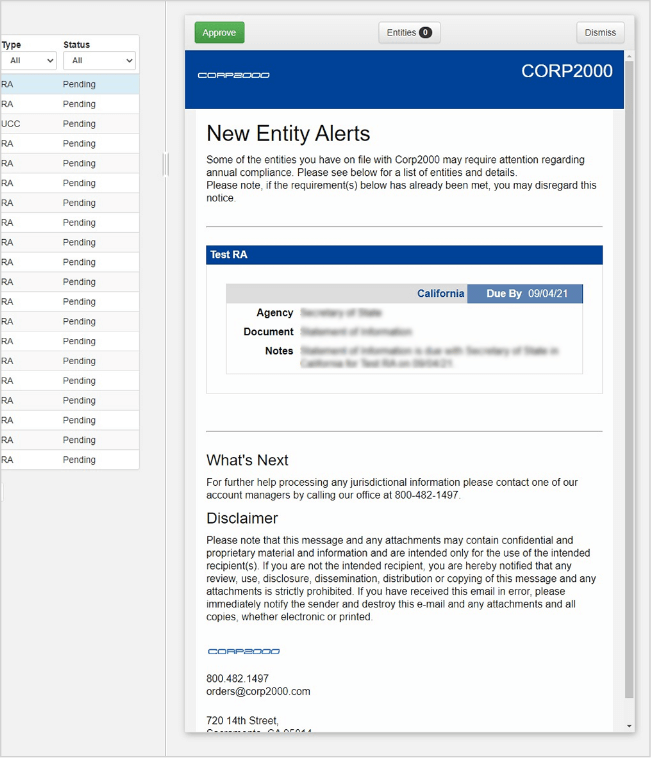Click the Type column header
Viewport: 651px width, 758px height.
[x=11, y=44]
